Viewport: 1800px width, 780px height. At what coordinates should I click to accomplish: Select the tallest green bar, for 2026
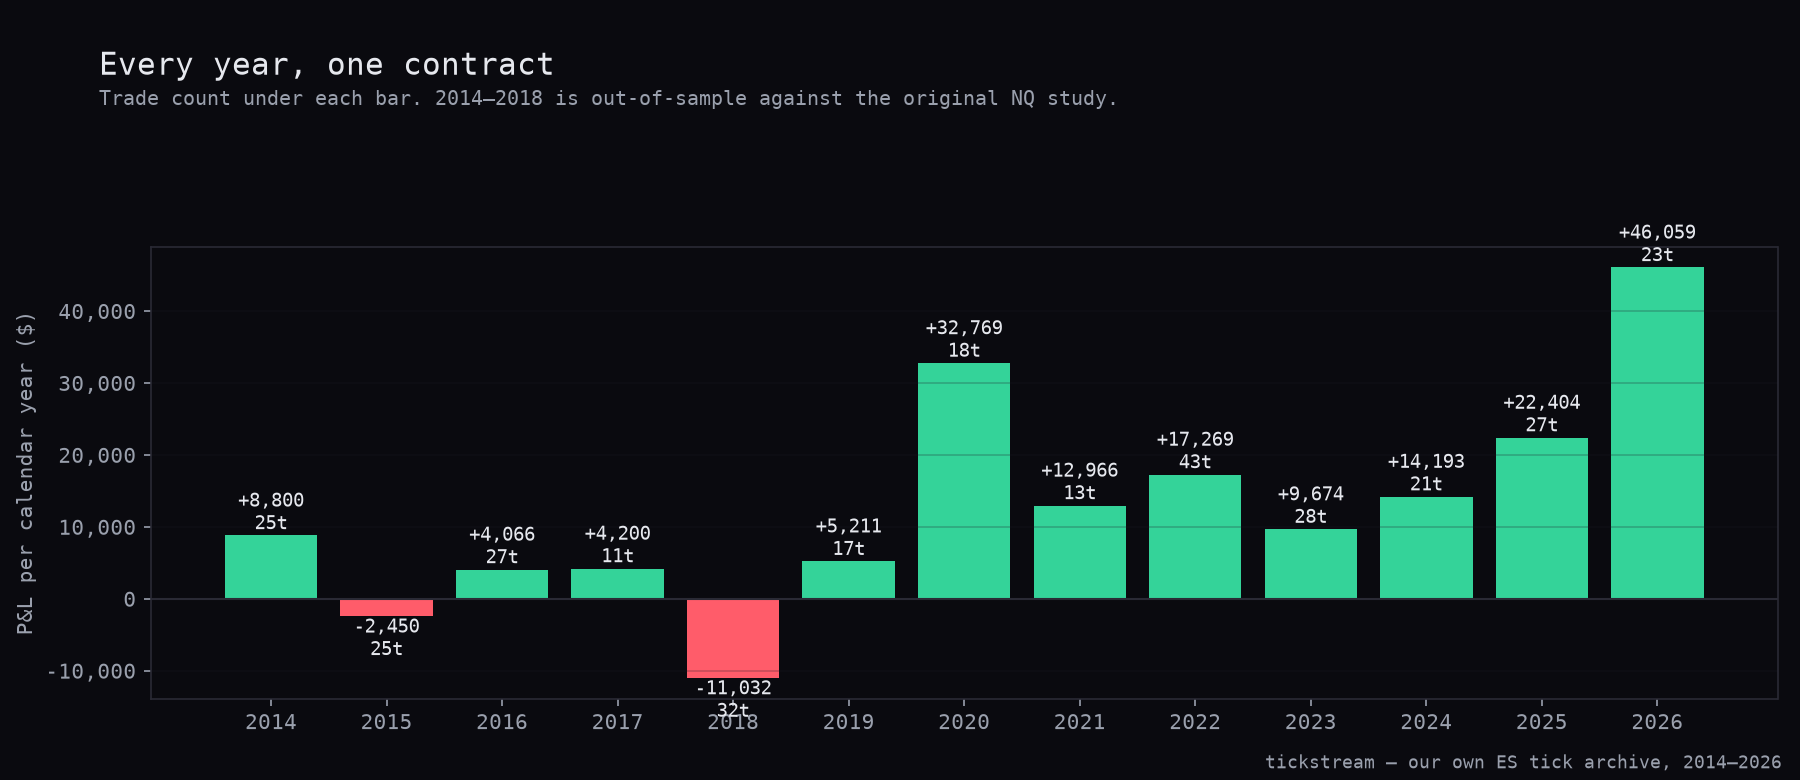click(x=1657, y=433)
